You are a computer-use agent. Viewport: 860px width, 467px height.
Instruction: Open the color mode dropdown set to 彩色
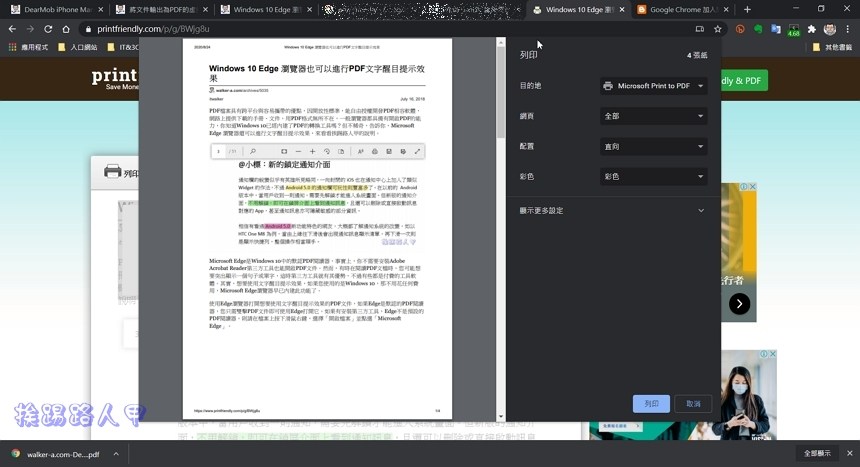point(653,176)
